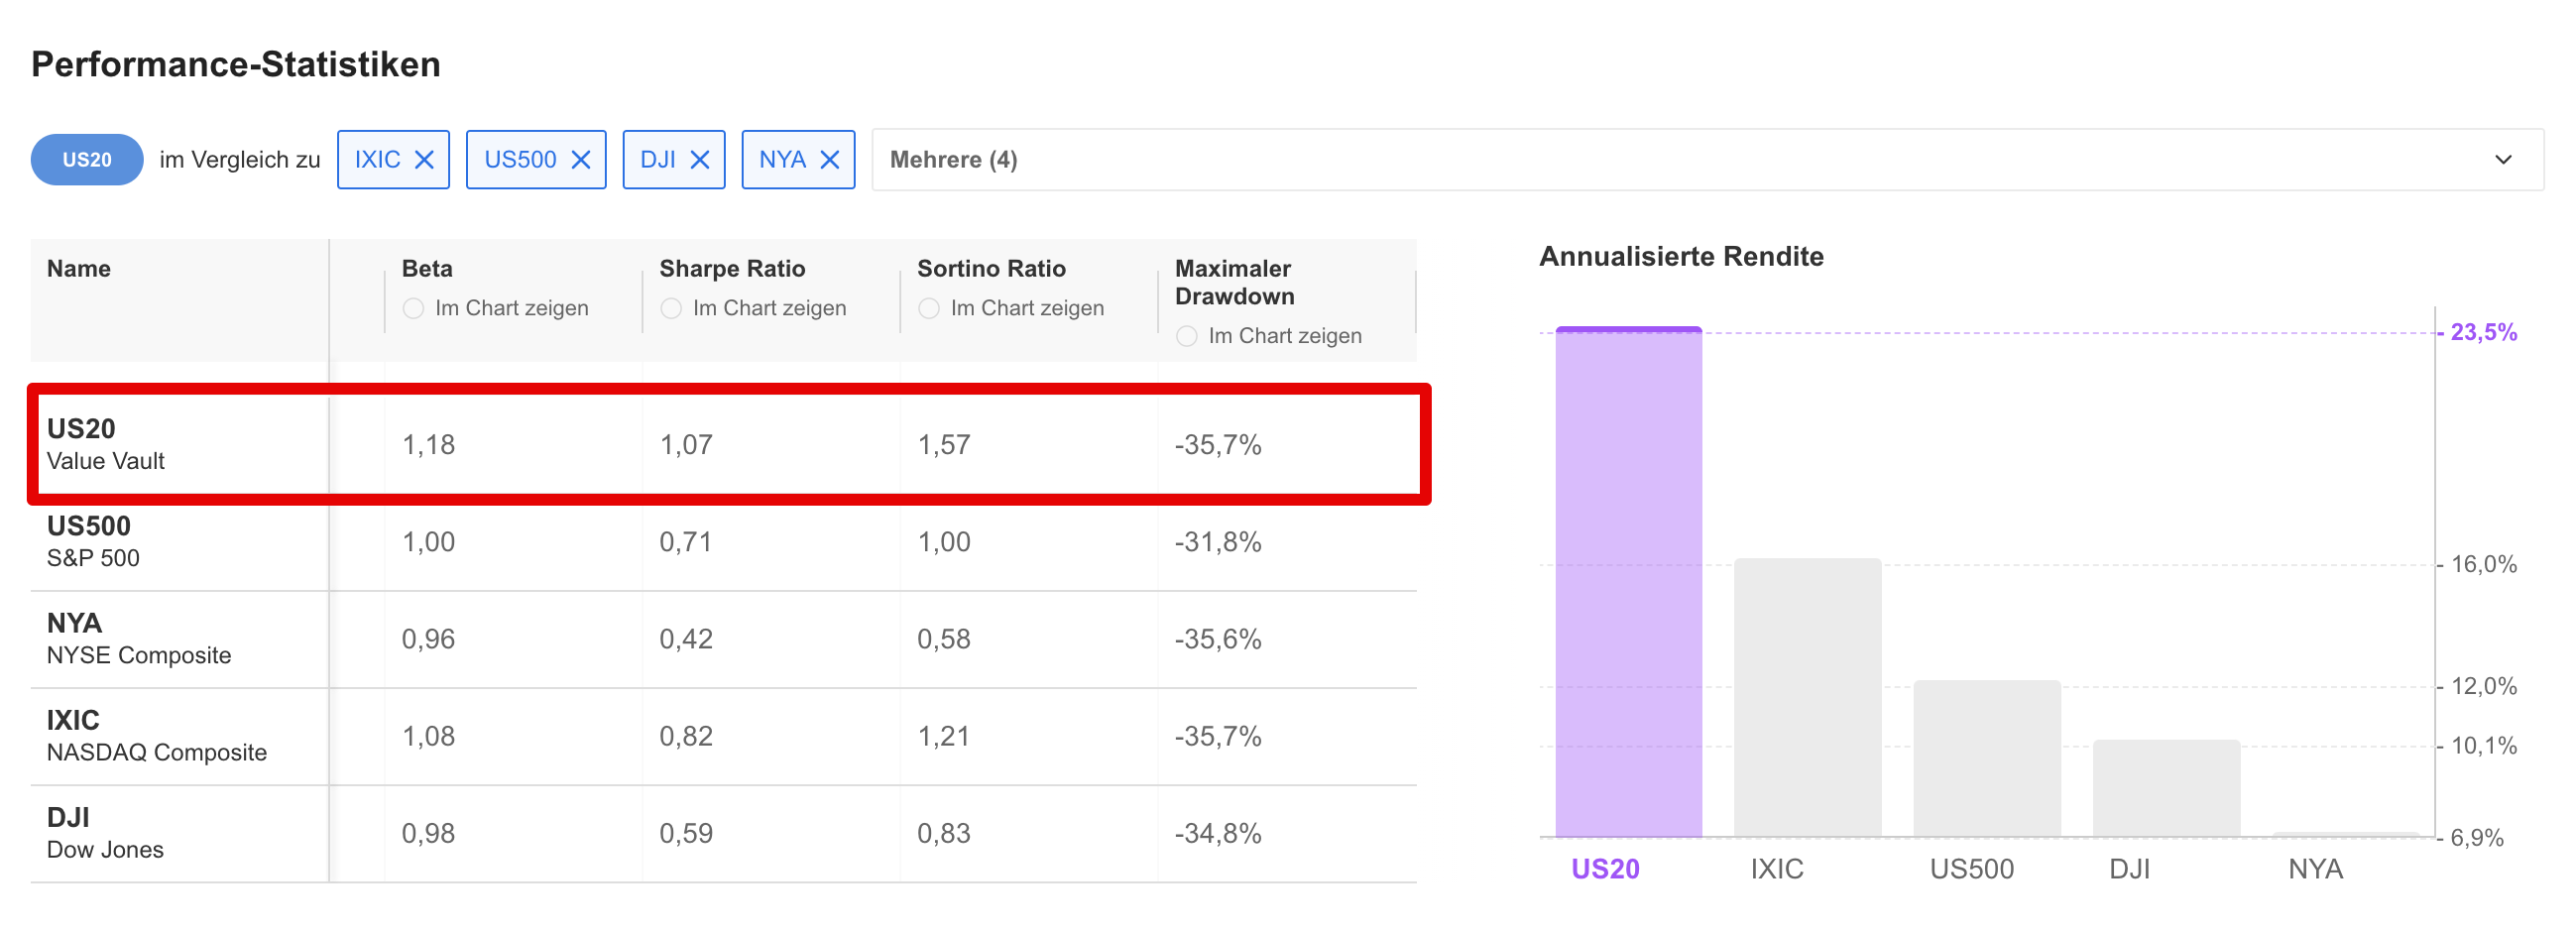Remove the IXIC comparison tag via X

click(424, 160)
